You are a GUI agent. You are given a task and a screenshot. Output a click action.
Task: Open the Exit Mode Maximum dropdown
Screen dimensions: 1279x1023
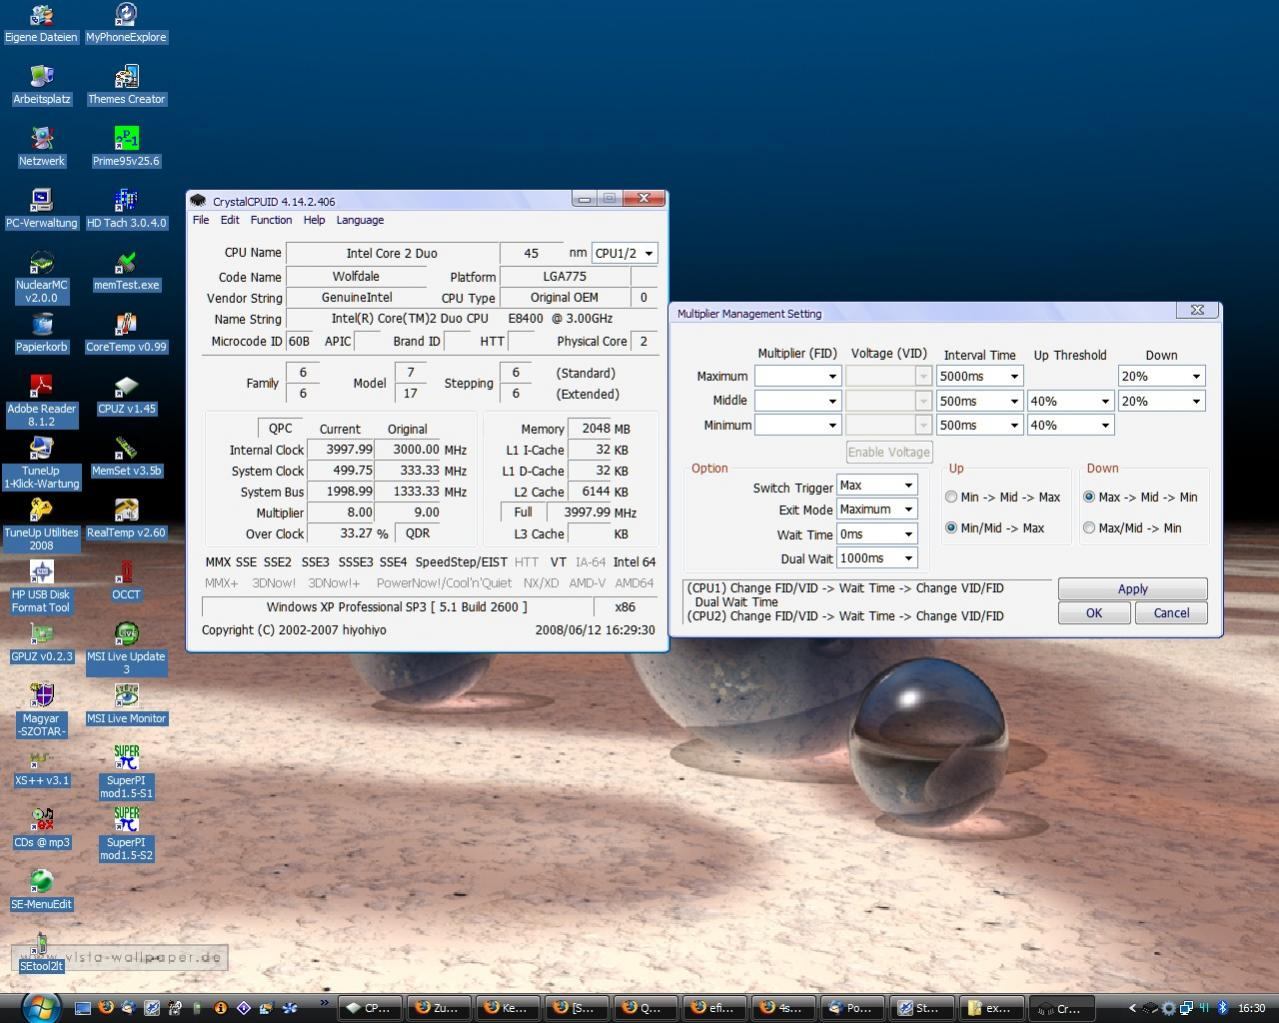(x=877, y=510)
